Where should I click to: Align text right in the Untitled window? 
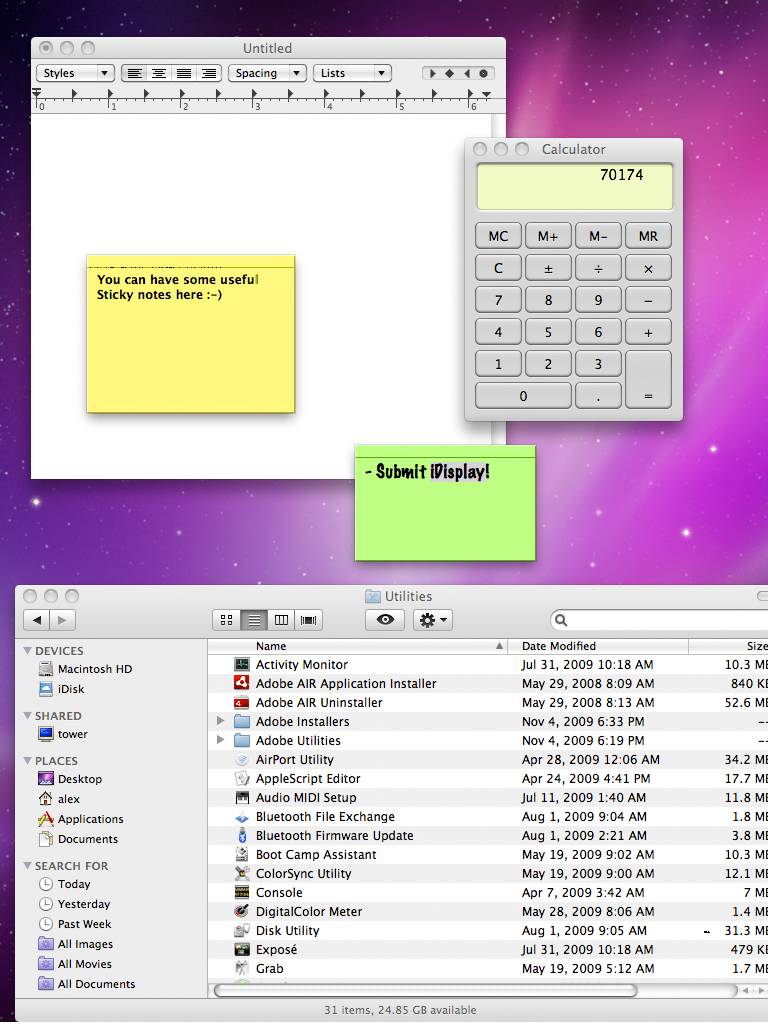coord(209,73)
